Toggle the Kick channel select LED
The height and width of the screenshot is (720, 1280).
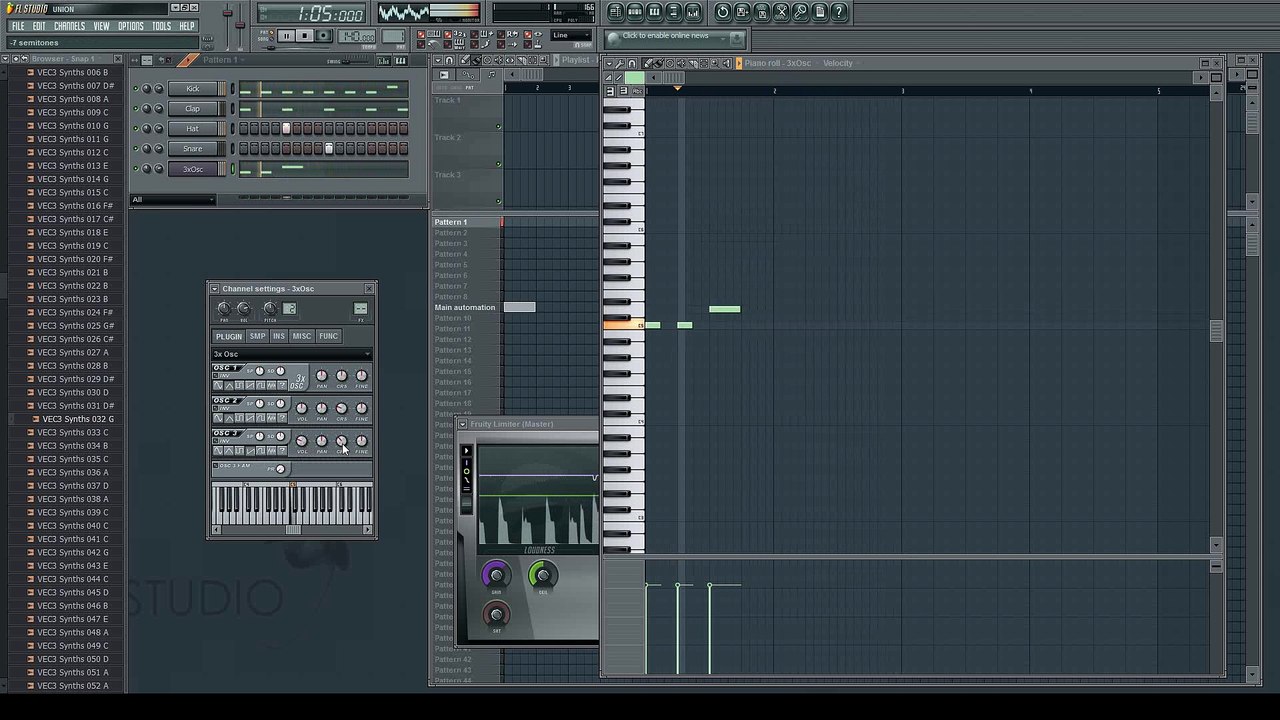point(233,88)
